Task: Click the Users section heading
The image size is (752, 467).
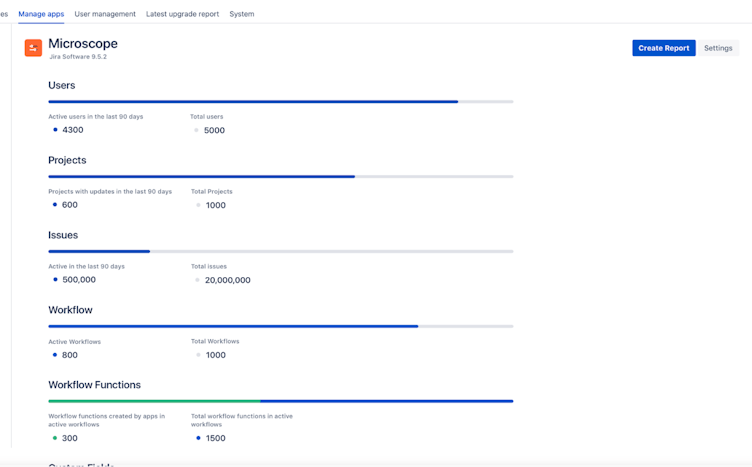Action: click(61, 85)
